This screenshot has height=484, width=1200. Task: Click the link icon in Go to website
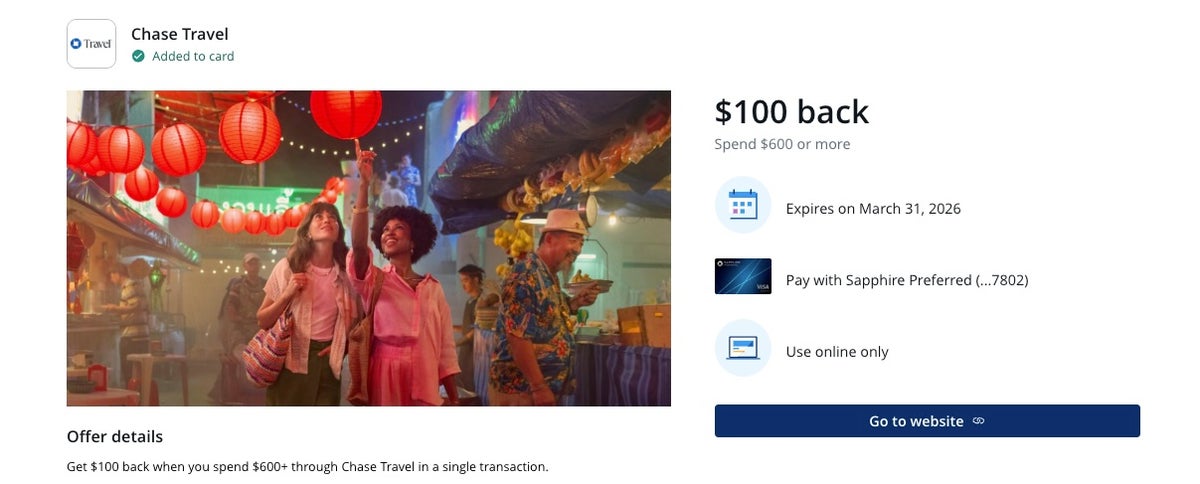pyautogui.click(x=979, y=421)
